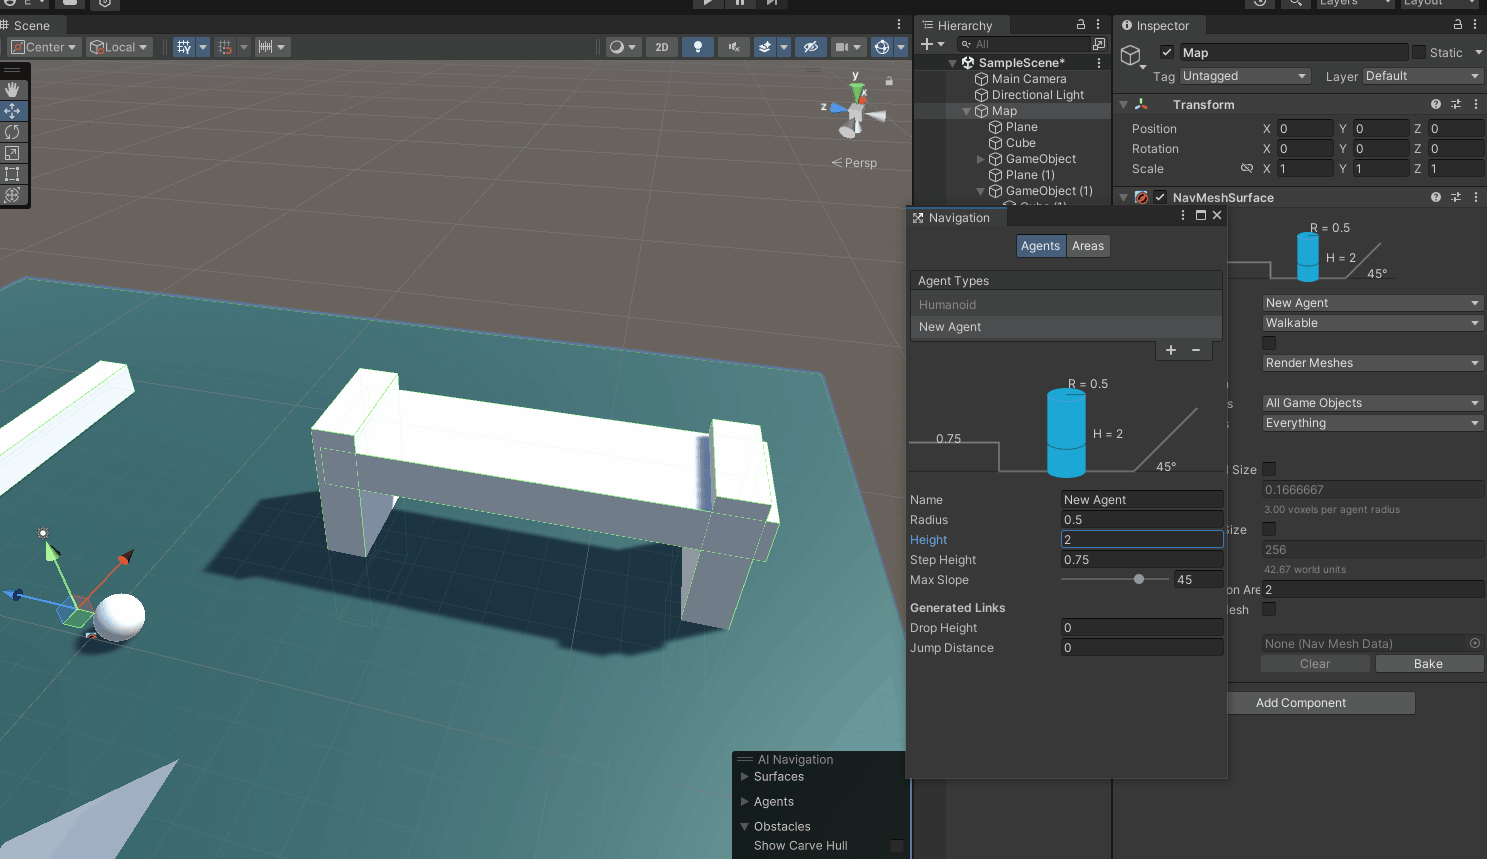1487x859 pixels.
Task: Toggle Map object active checkbox
Action: 1167,52
